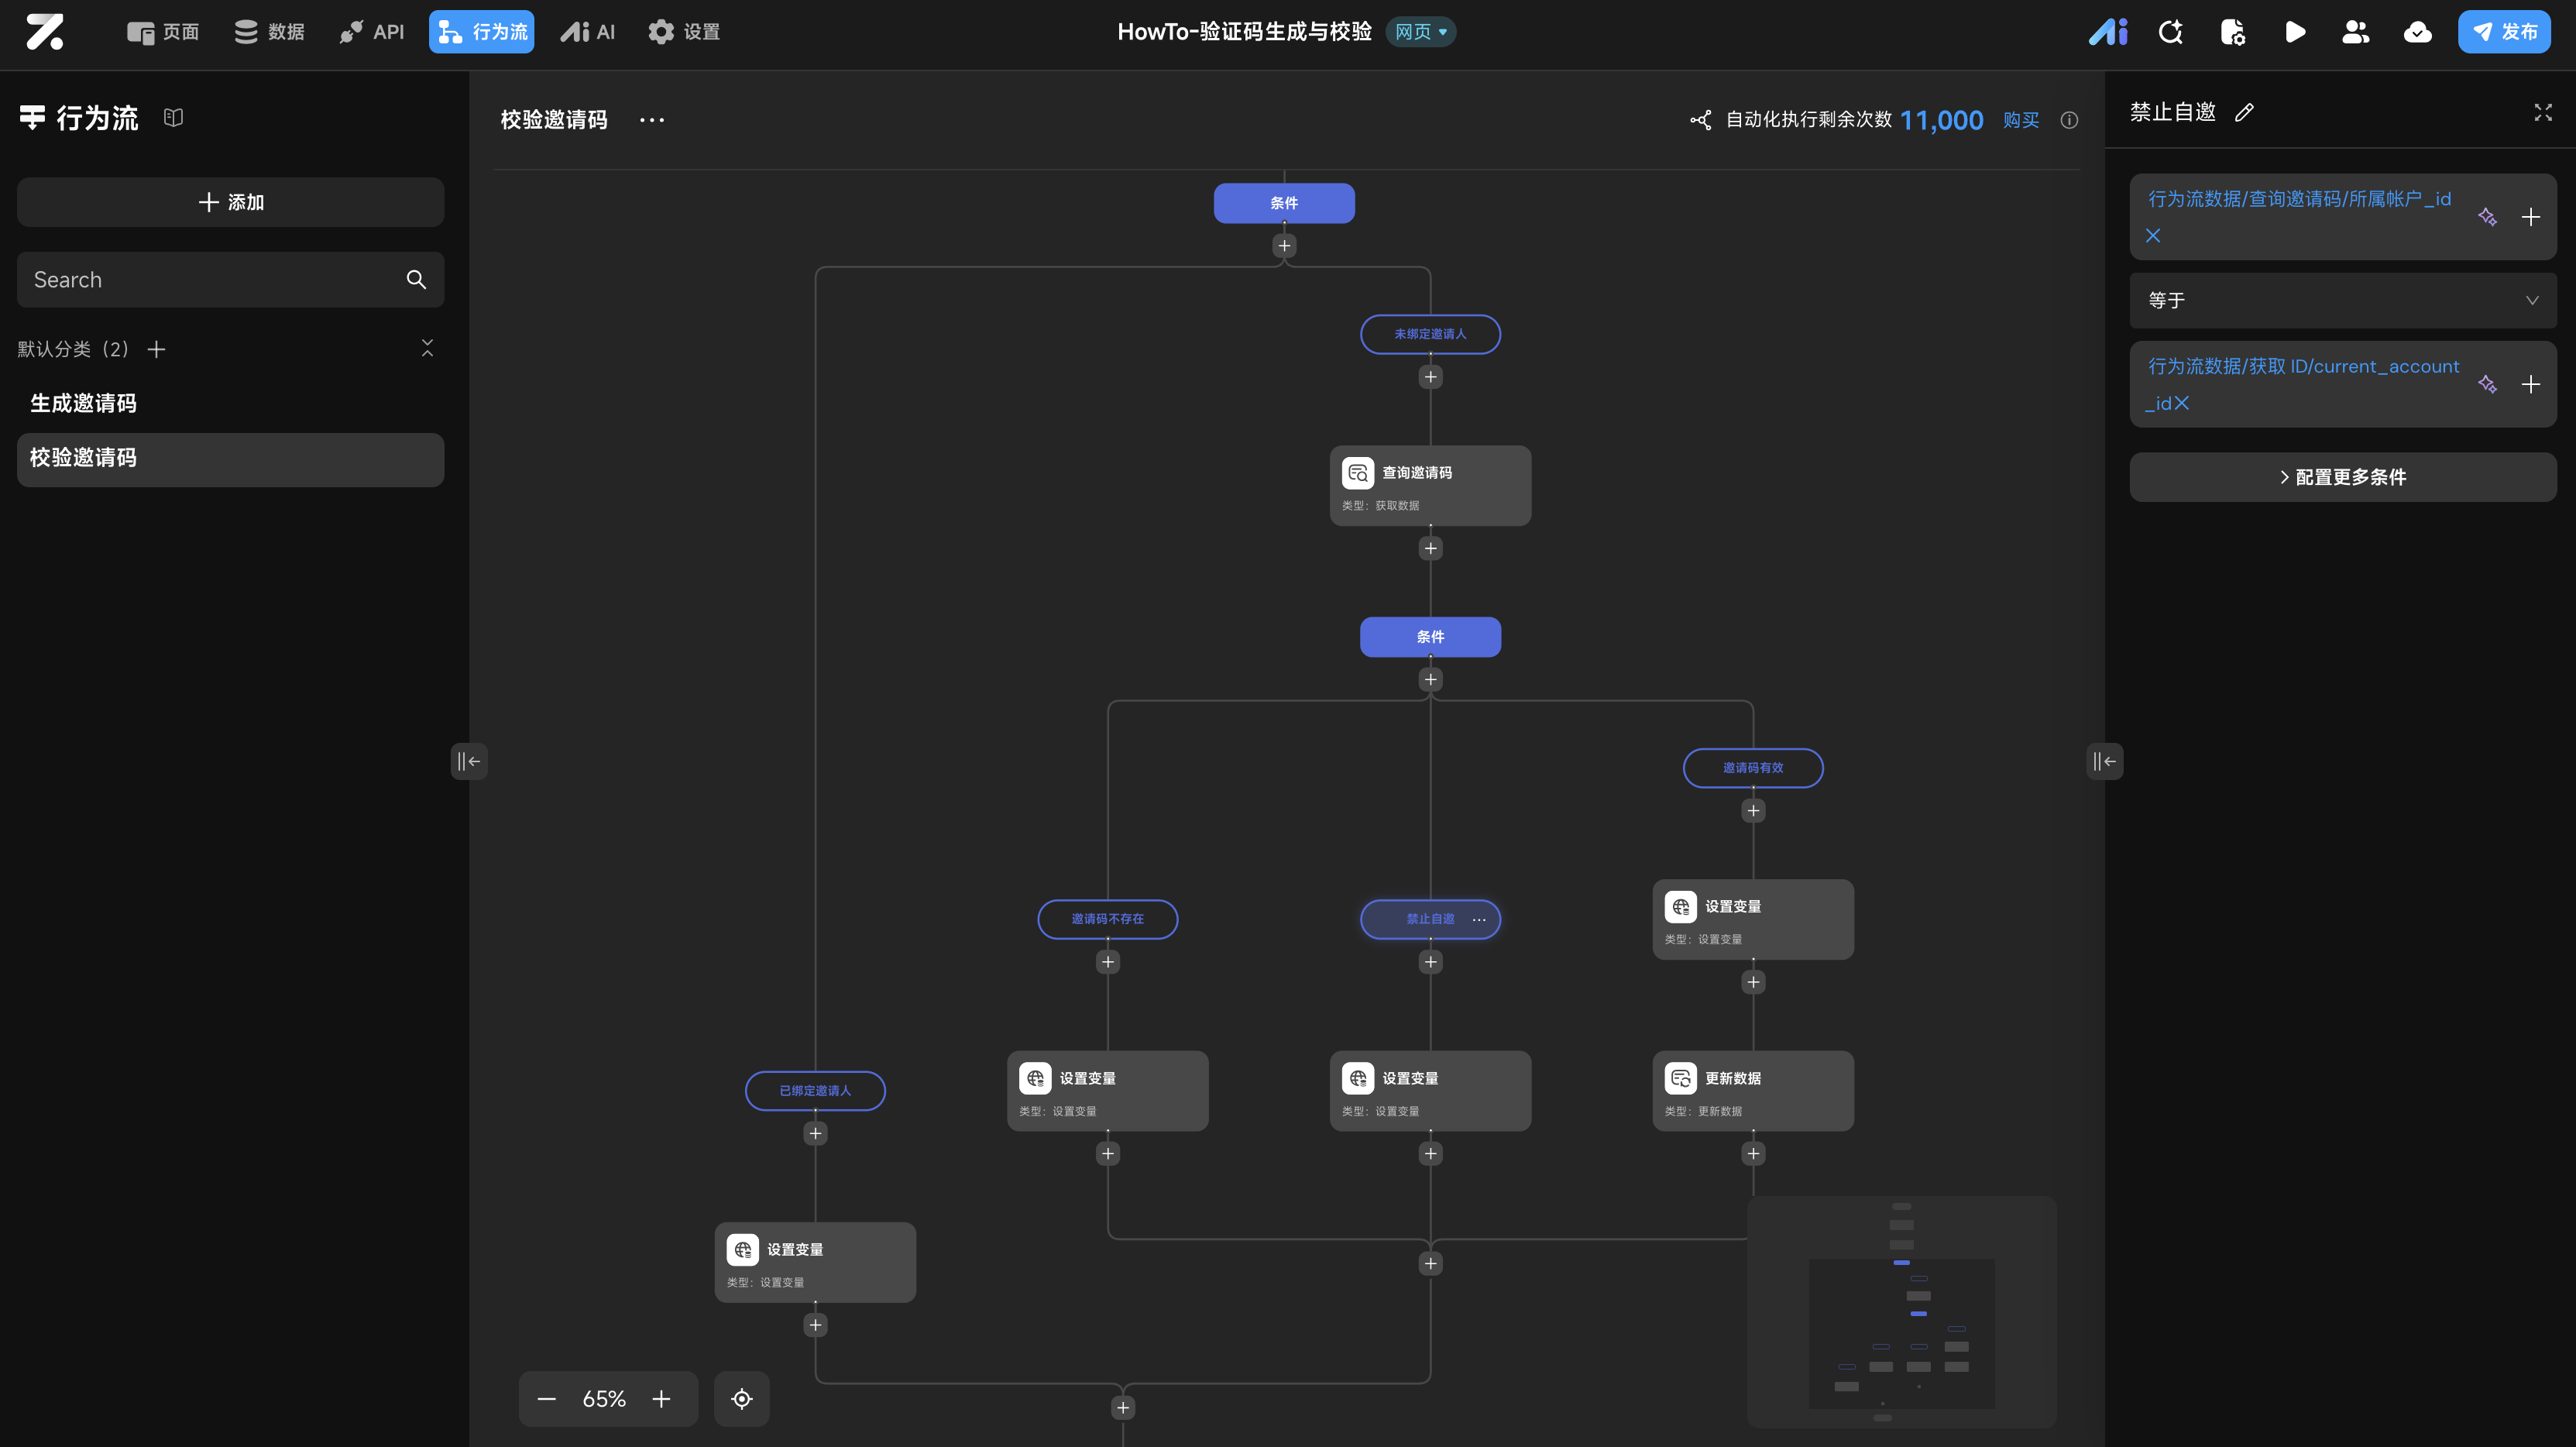Image resolution: width=2576 pixels, height=1447 pixels.
Task: Click zoom in plus beside 65%
Action: tap(661, 1398)
